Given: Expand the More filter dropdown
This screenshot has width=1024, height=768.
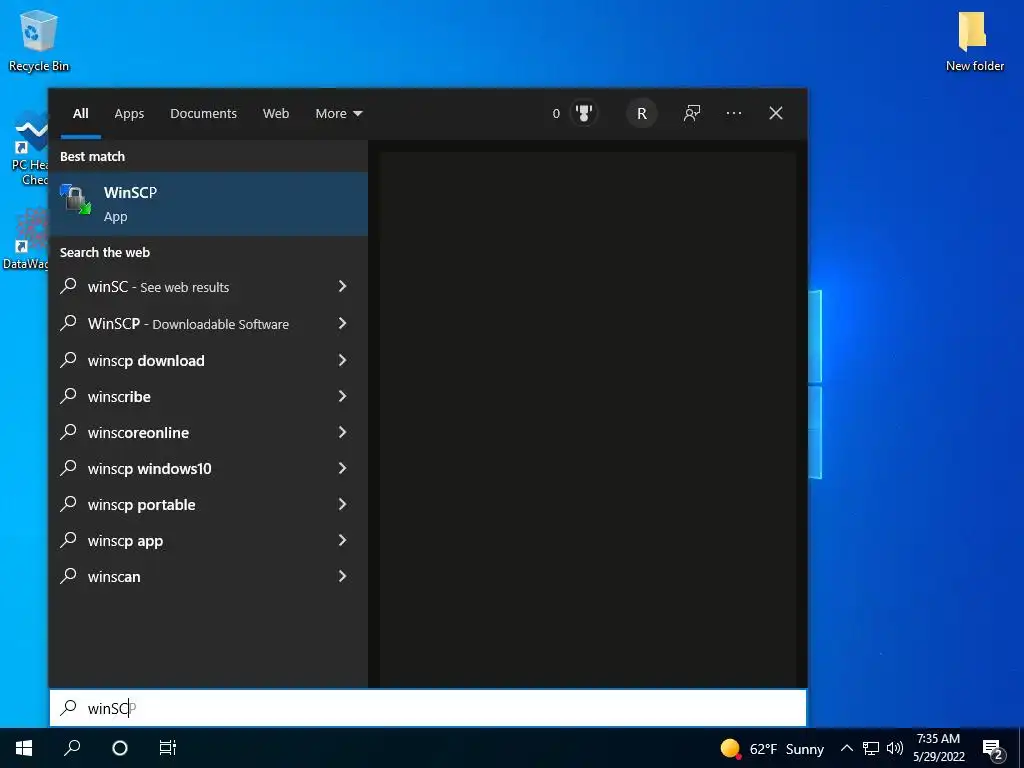Looking at the screenshot, I should click(338, 114).
